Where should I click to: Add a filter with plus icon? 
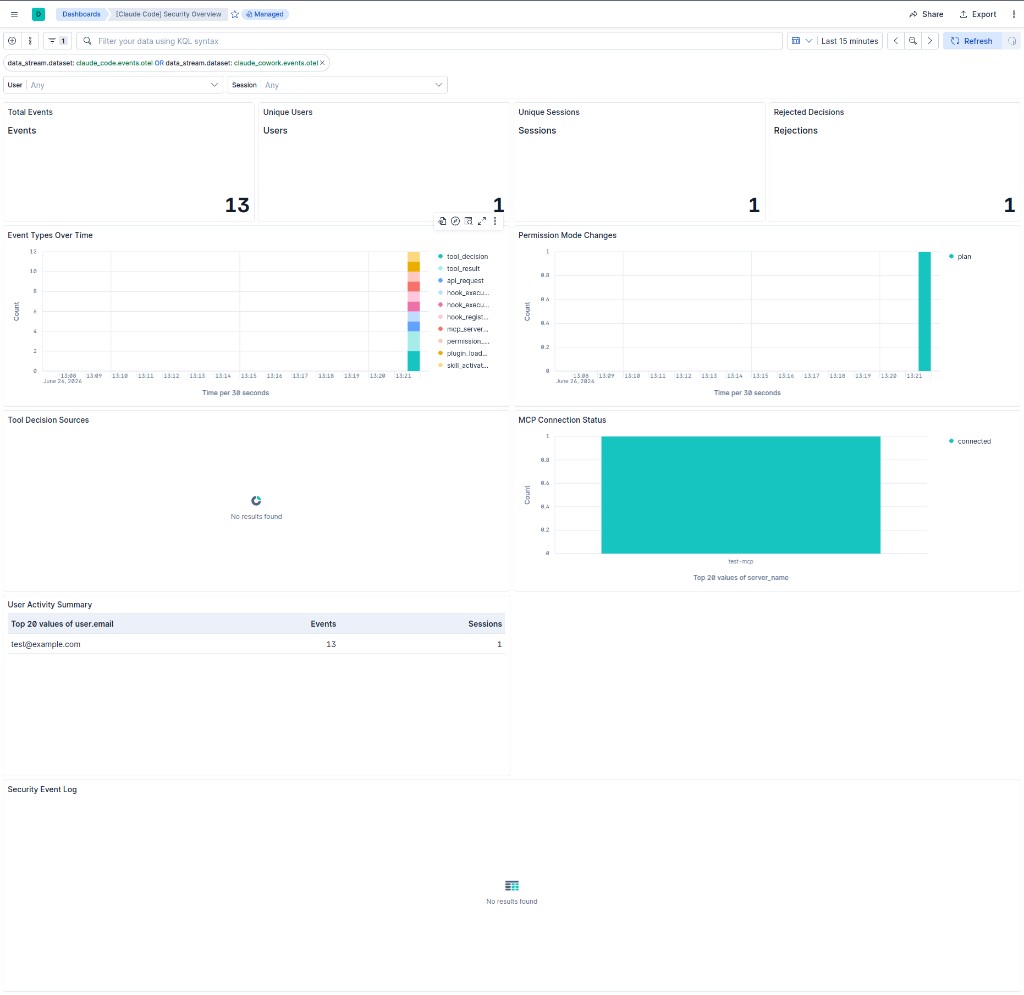point(12,40)
